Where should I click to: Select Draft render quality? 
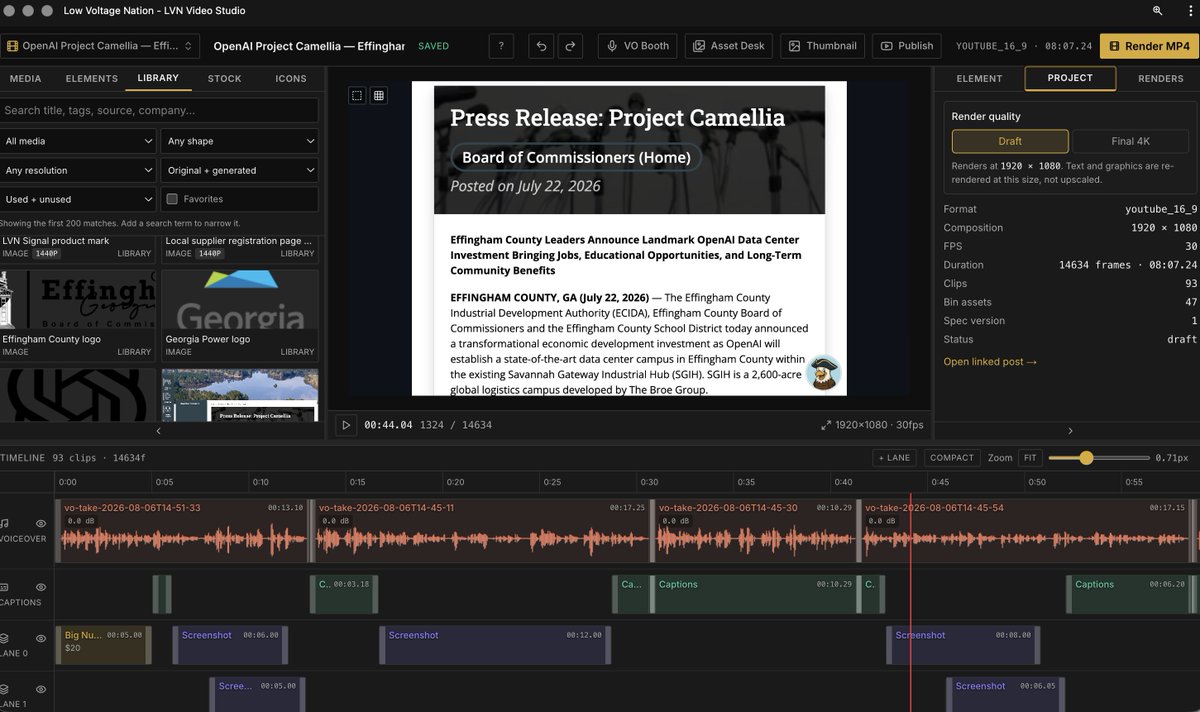[x=1010, y=141]
